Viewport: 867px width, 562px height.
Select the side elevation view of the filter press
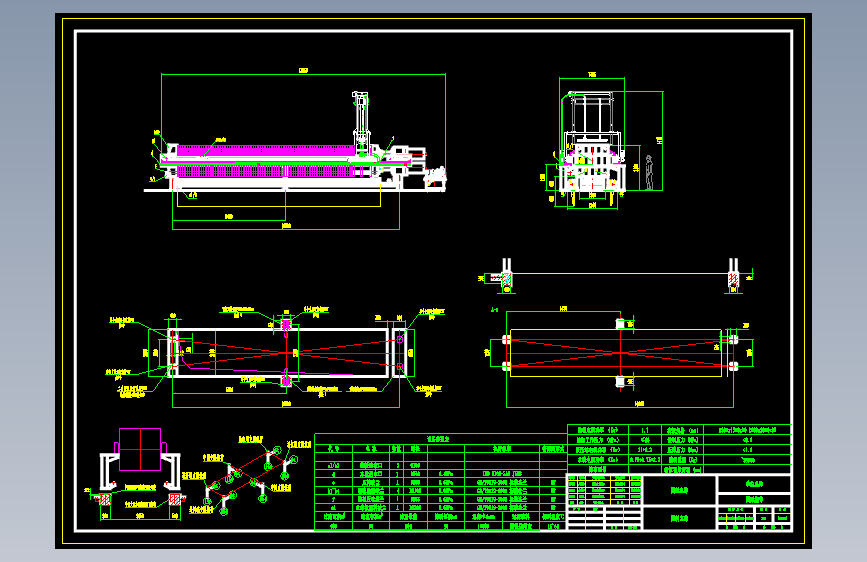295,149
